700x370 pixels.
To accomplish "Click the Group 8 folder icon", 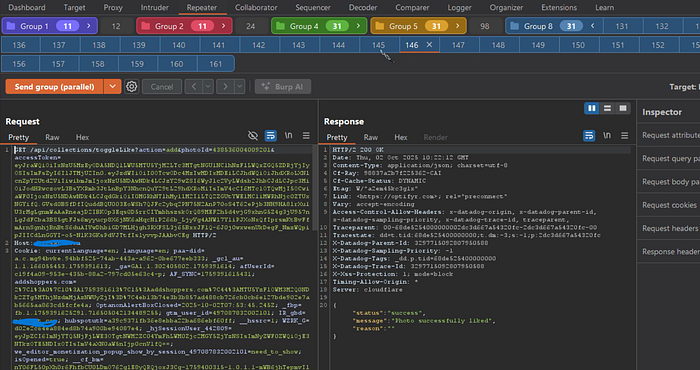I will pos(514,26).
